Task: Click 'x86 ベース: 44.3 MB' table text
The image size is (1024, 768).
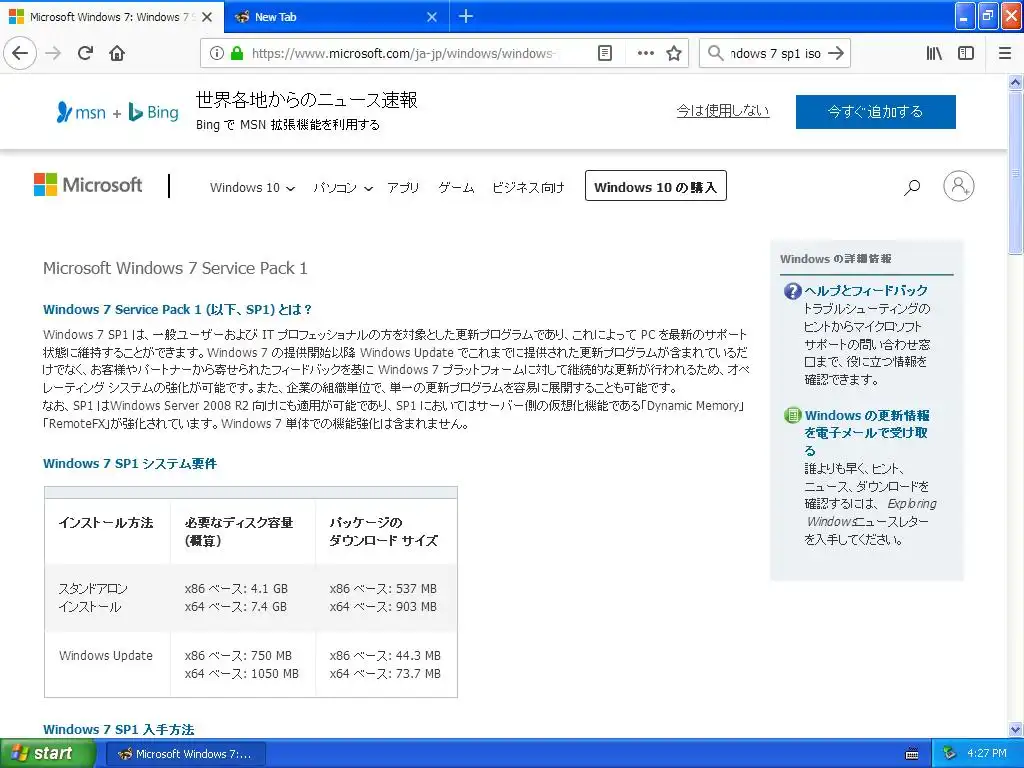Action: point(385,656)
